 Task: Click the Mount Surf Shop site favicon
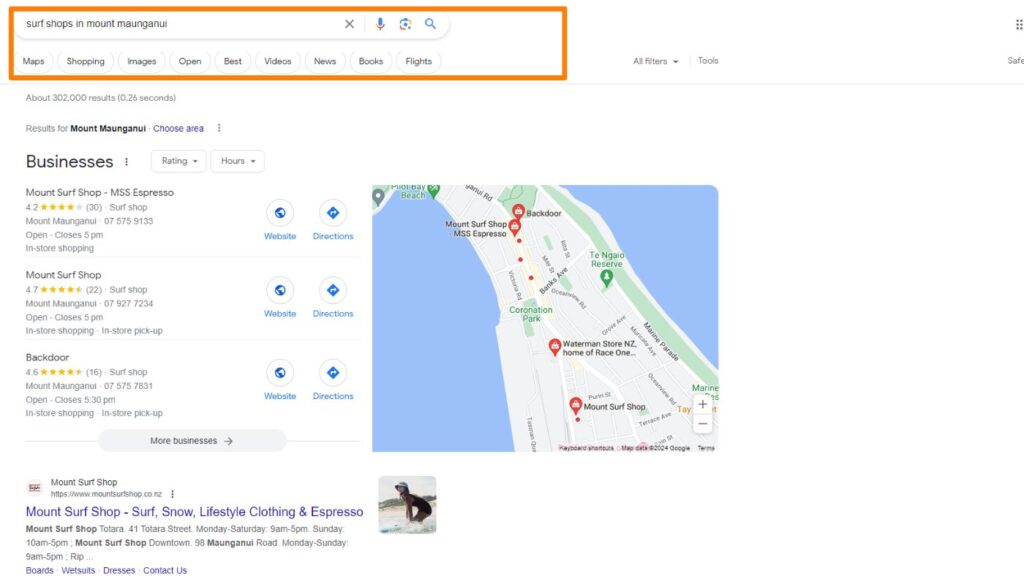coord(35,488)
